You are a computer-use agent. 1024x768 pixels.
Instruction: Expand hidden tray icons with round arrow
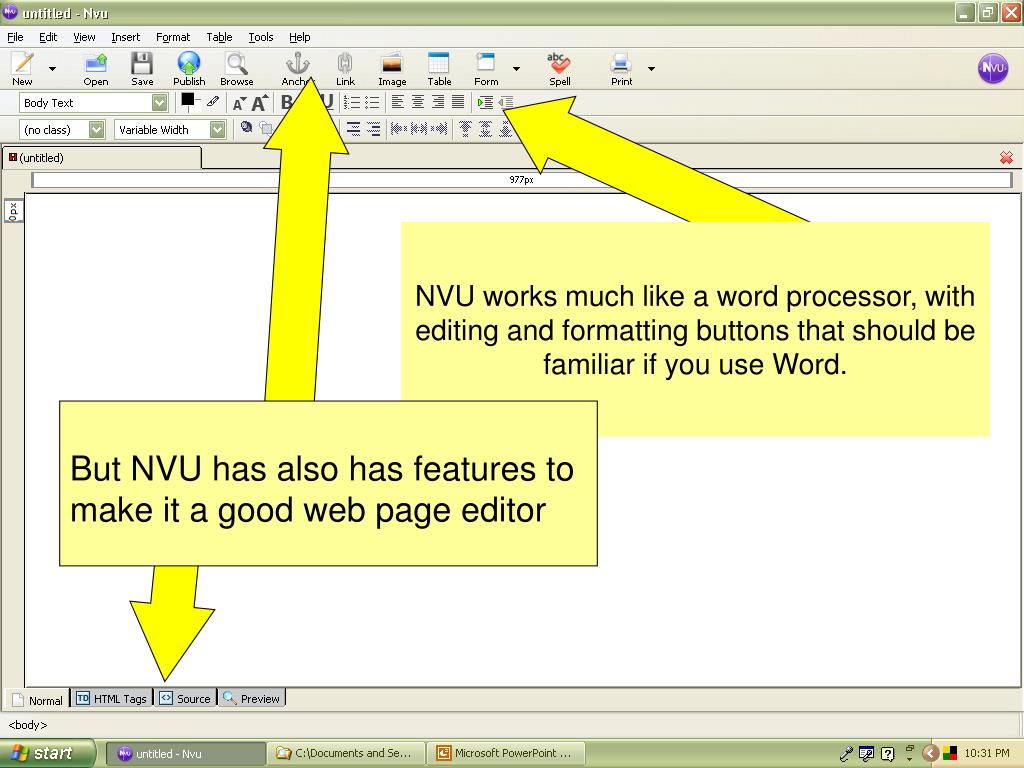(x=930, y=753)
